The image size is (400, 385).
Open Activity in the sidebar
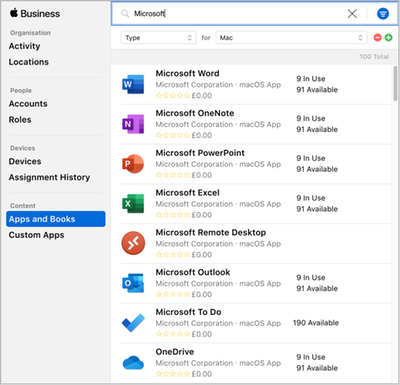coord(24,46)
